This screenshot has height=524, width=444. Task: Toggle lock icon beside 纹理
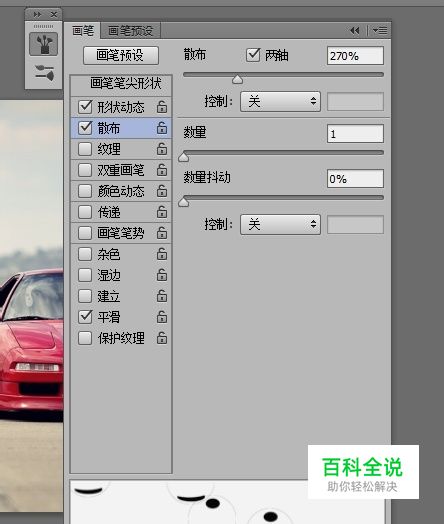(162, 149)
